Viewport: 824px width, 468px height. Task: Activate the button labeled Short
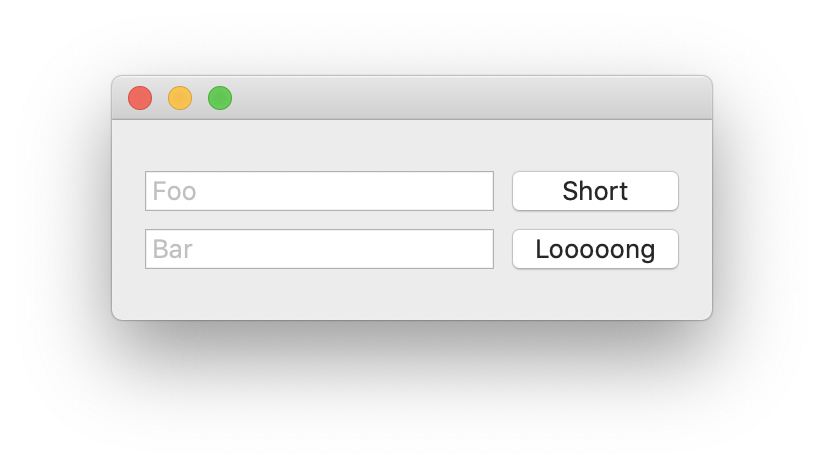pos(595,191)
